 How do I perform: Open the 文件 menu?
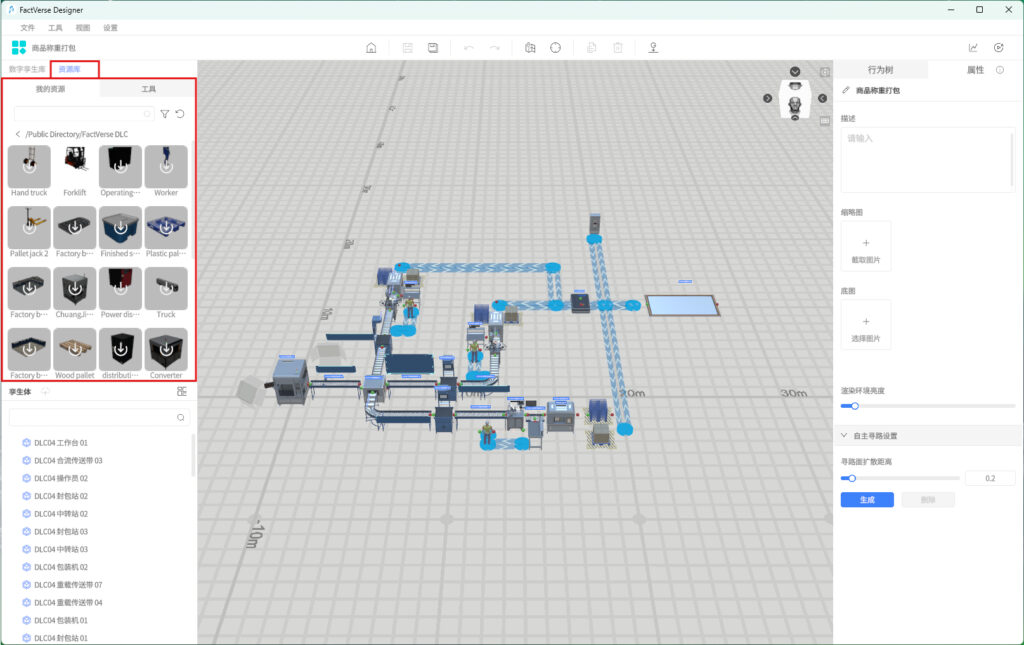pyautogui.click(x=27, y=28)
